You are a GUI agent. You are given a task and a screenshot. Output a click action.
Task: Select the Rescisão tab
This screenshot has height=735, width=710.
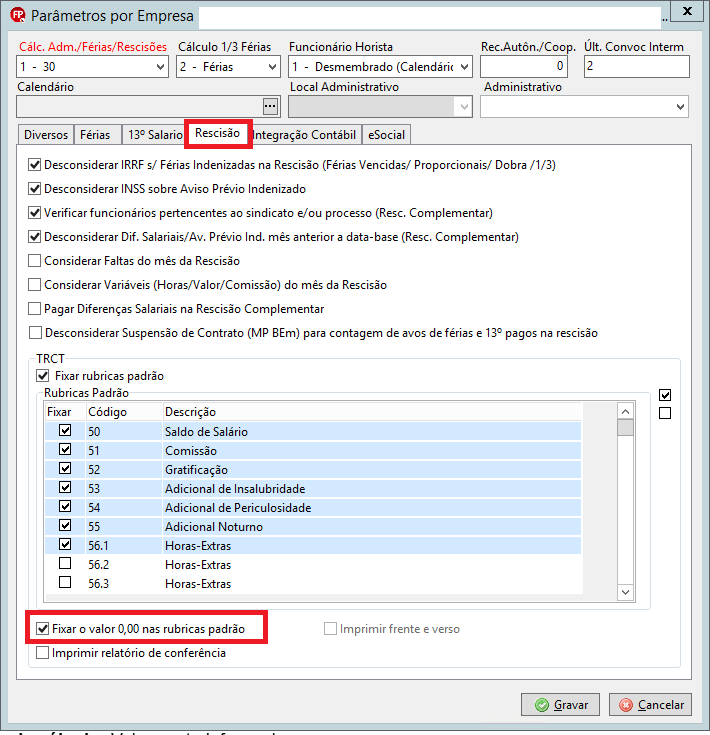(x=217, y=133)
